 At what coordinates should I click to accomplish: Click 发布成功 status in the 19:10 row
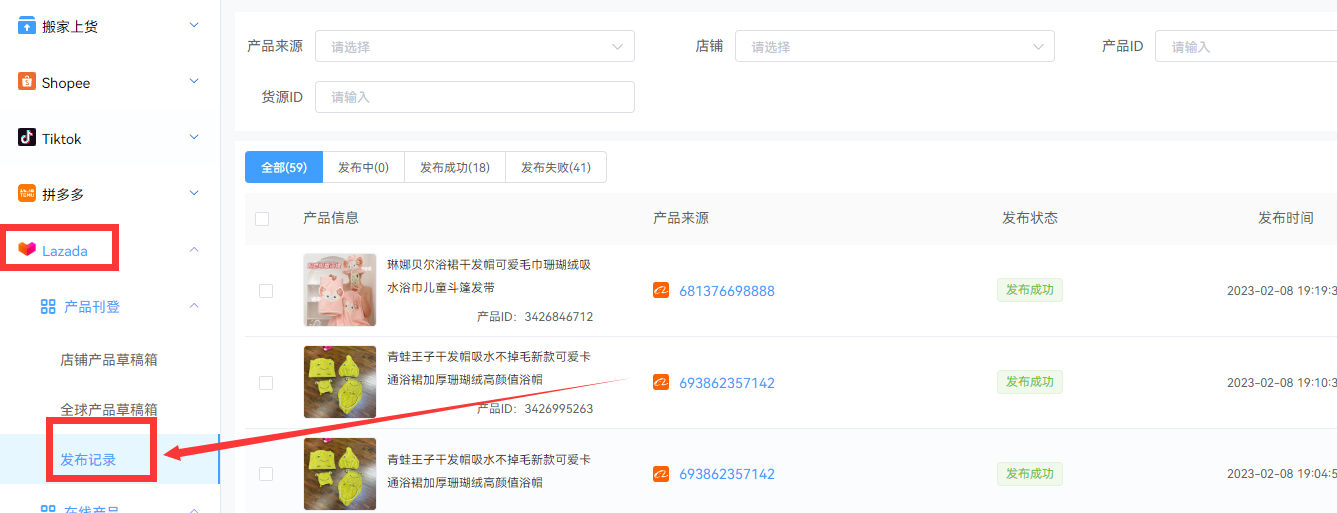[1030, 382]
